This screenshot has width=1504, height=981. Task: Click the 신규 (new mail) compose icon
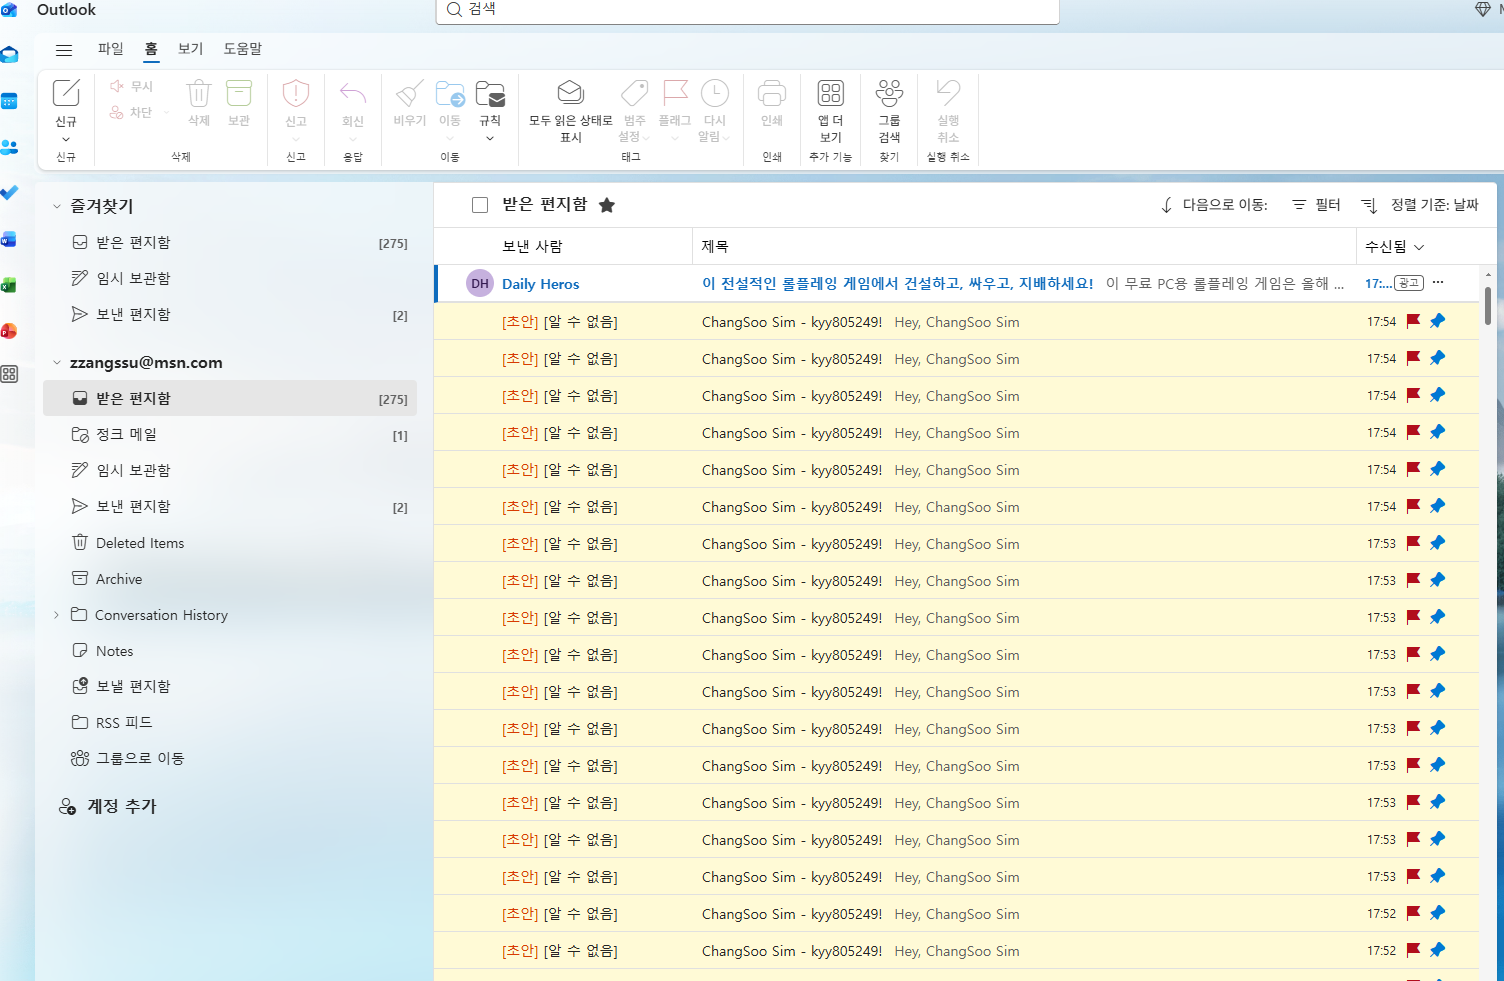(66, 93)
